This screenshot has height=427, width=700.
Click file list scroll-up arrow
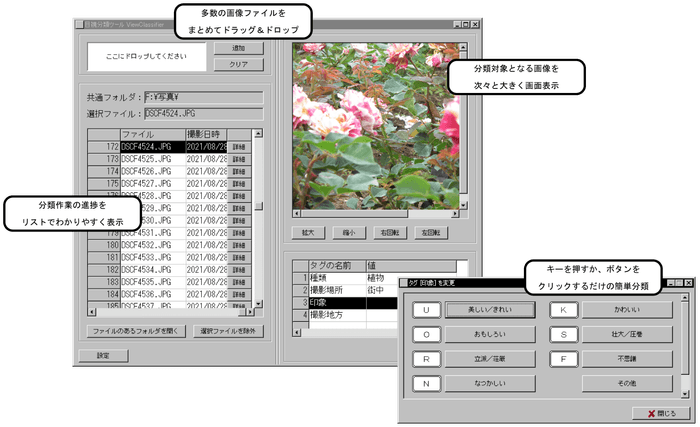[258, 134]
